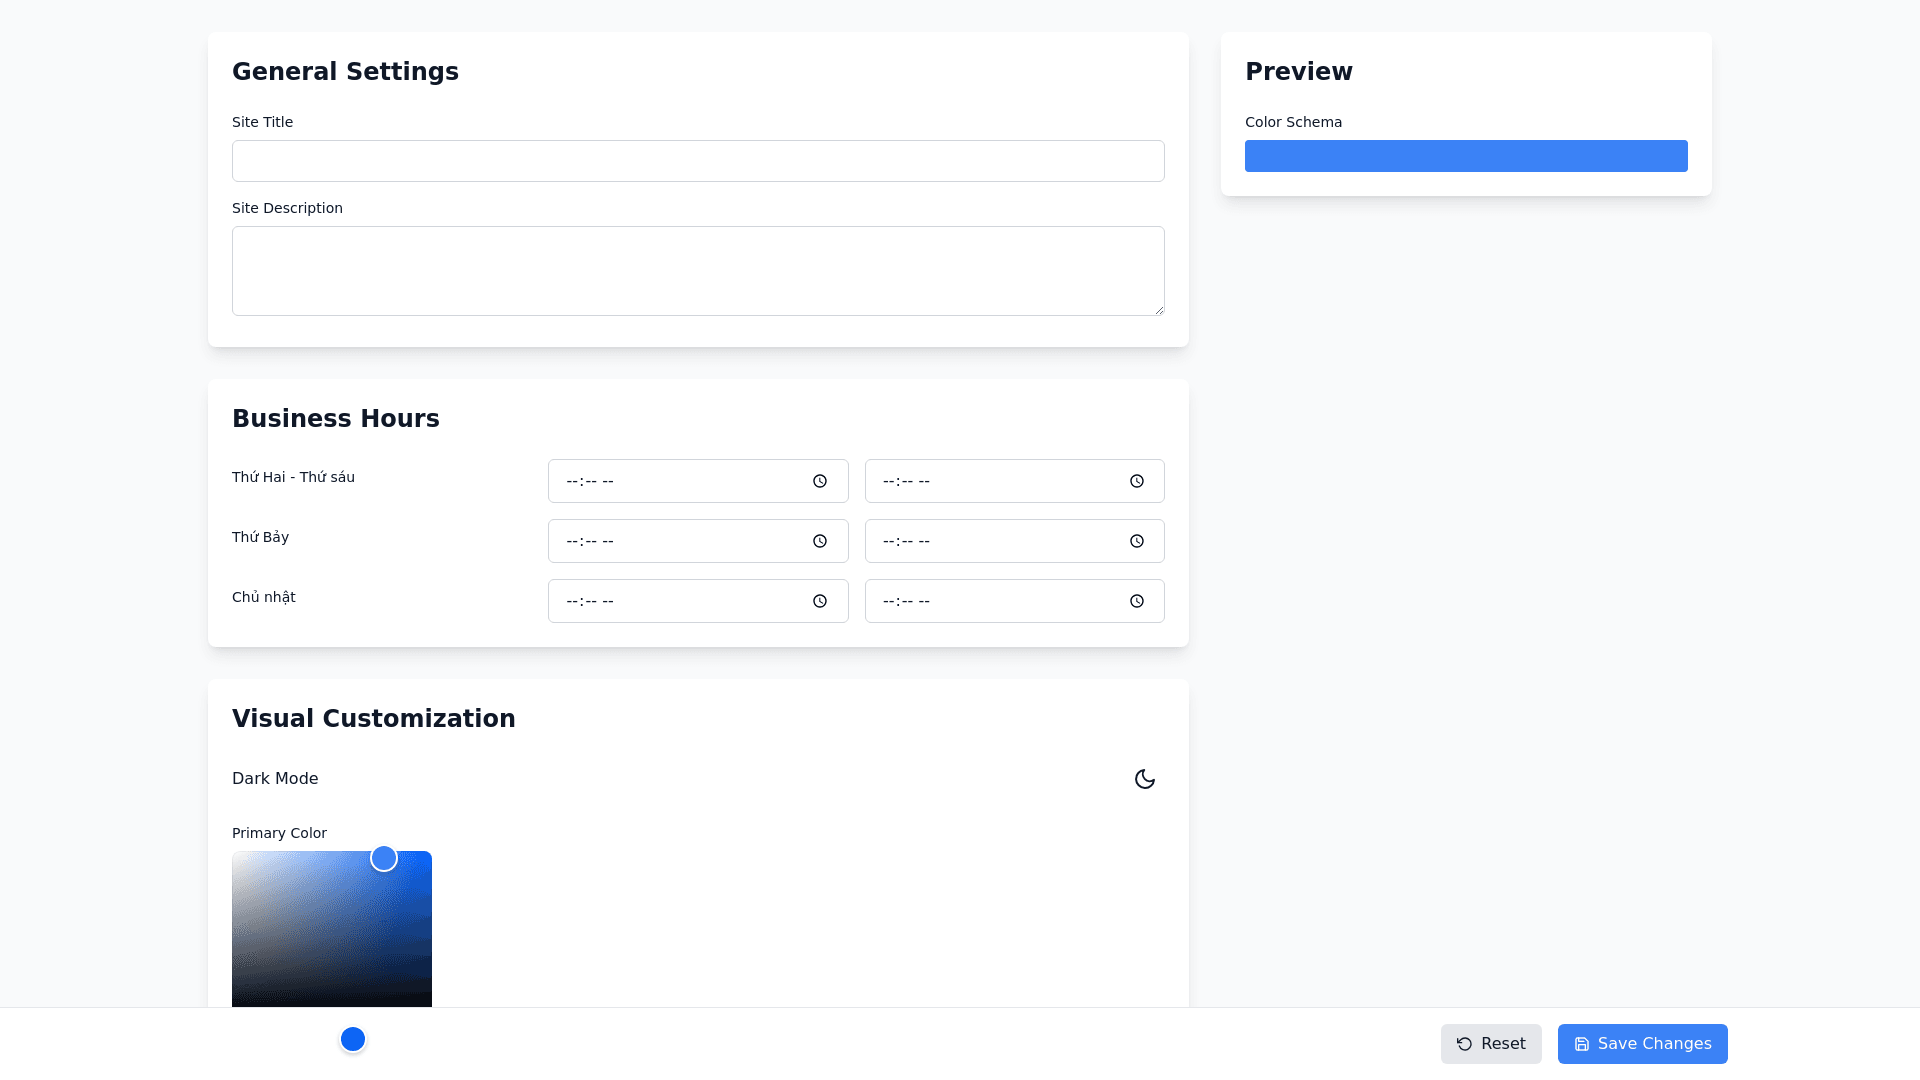Image resolution: width=1920 pixels, height=1080 pixels.
Task: Click clock icon in Chủ nhật opening time
Action: coord(820,601)
